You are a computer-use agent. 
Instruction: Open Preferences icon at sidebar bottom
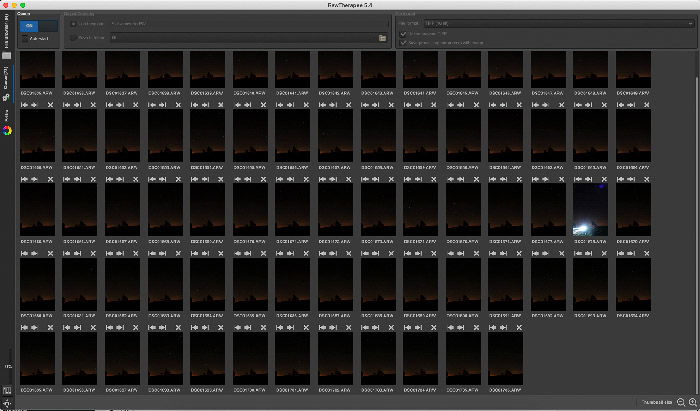(7, 390)
